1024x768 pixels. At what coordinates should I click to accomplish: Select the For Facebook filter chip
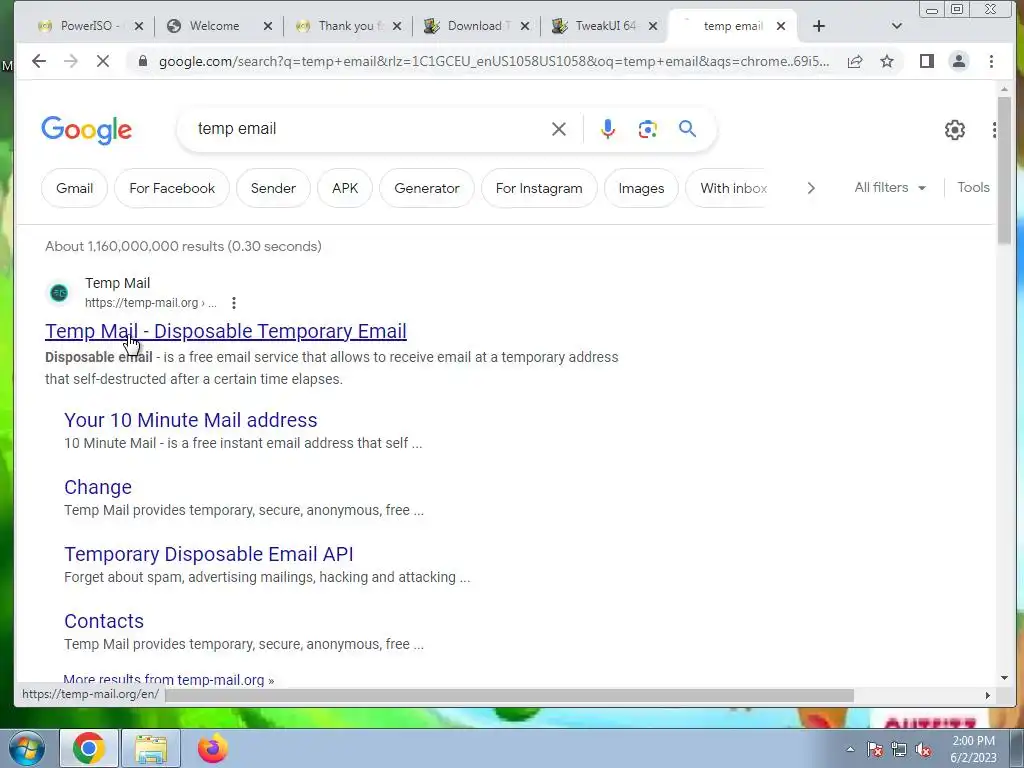[172, 188]
